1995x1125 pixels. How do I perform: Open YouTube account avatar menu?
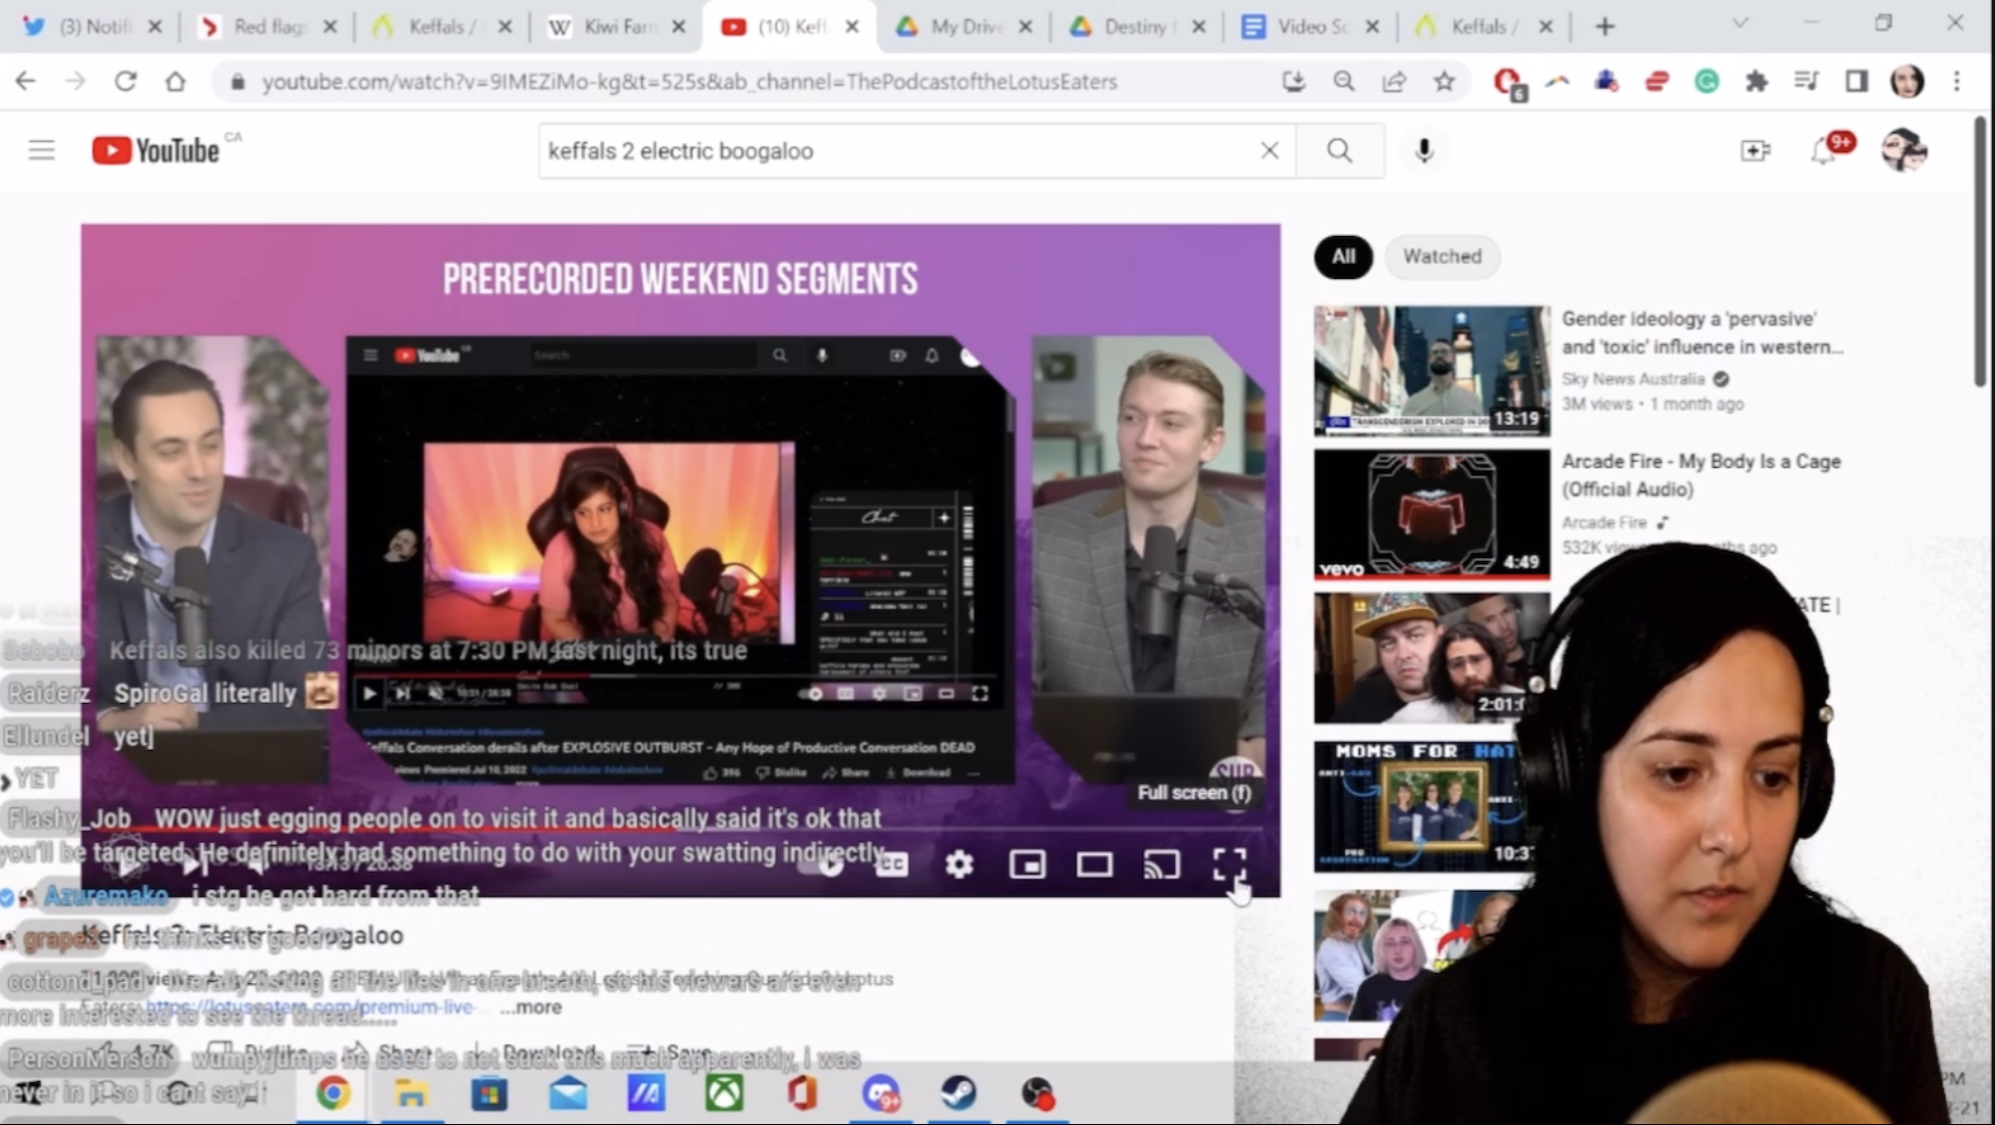coord(1903,151)
